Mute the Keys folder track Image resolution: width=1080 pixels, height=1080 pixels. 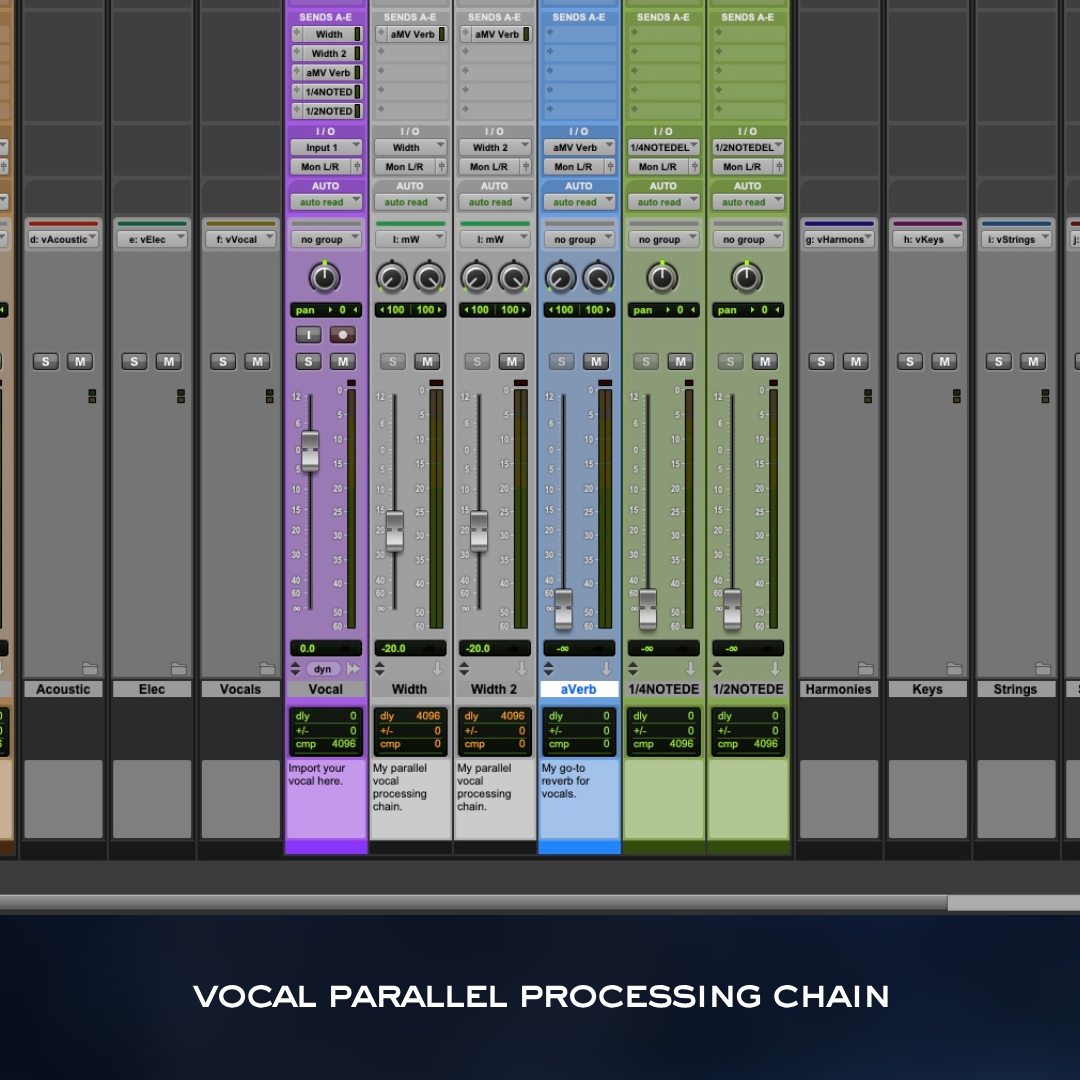(944, 362)
